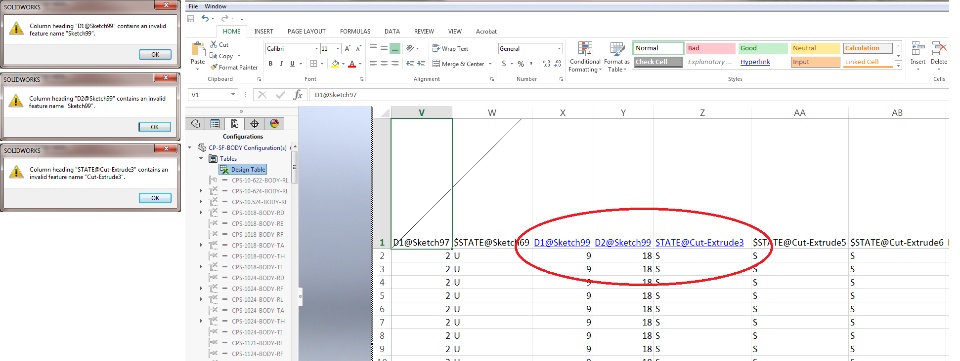The image size is (960, 361).
Task: Redo the last undone action
Action: pyautogui.click(x=225, y=19)
